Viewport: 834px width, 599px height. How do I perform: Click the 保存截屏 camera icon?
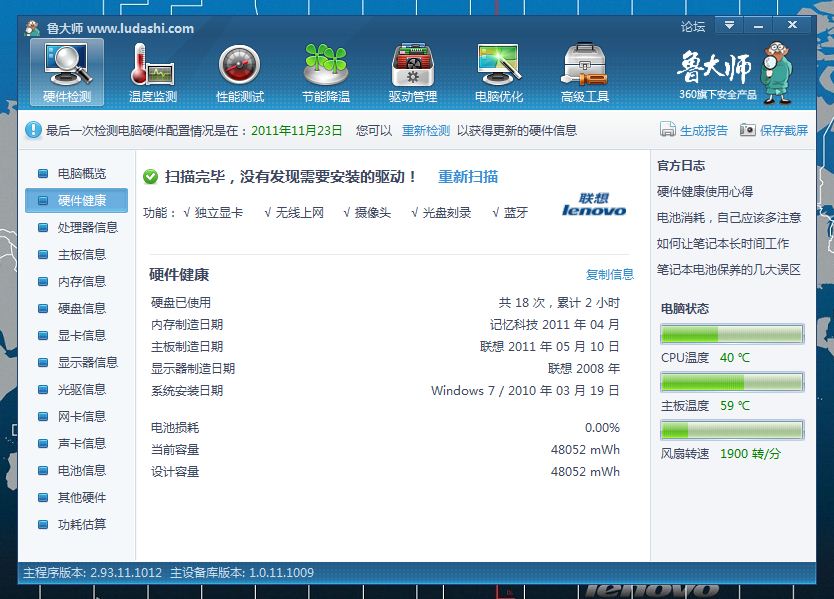[x=747, y=130]
